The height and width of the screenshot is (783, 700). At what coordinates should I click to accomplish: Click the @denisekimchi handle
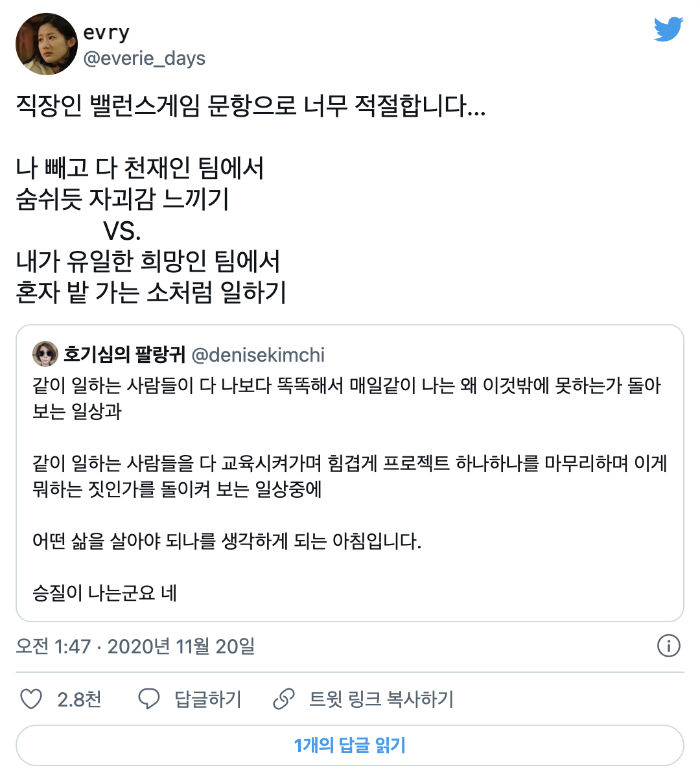tap(258, 355)
